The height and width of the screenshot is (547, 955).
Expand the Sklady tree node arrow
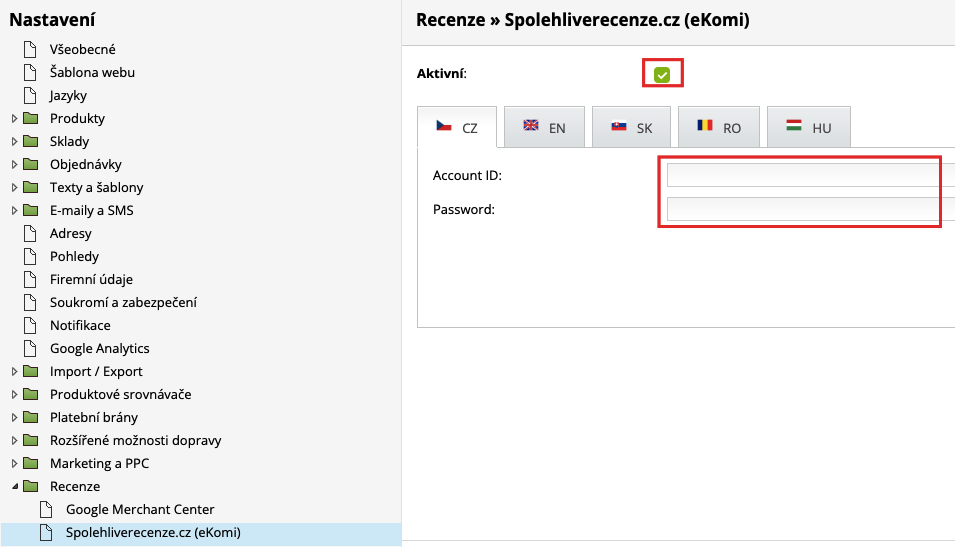[x=14, y=141]
